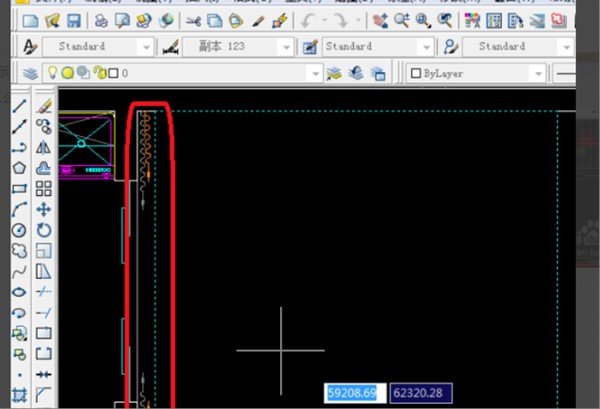
Task: Activate the Rotate modify tool
Action: coord(44,230)
